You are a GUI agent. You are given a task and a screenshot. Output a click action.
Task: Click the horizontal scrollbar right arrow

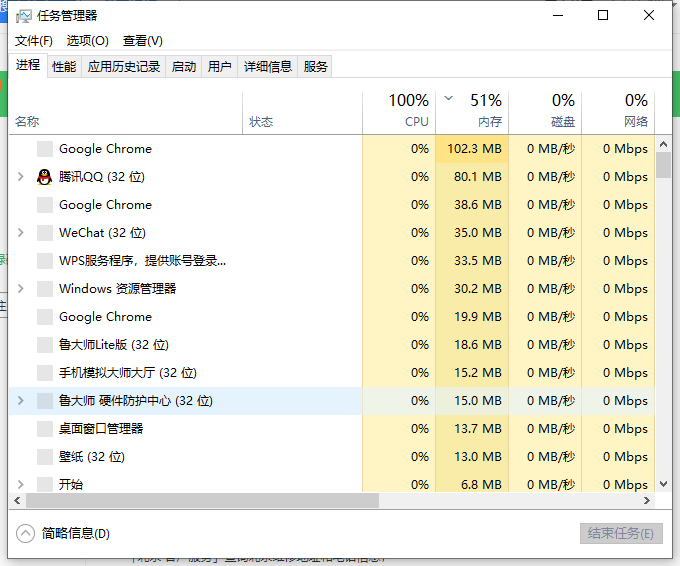[x=647, y=500]
